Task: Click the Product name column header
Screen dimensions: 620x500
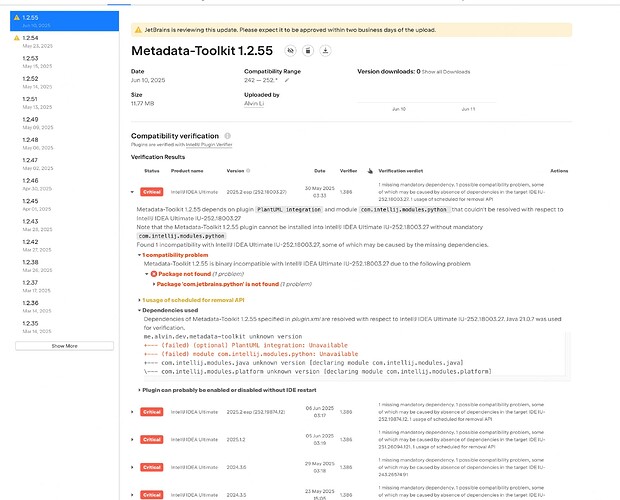Action: coord(187,171)
